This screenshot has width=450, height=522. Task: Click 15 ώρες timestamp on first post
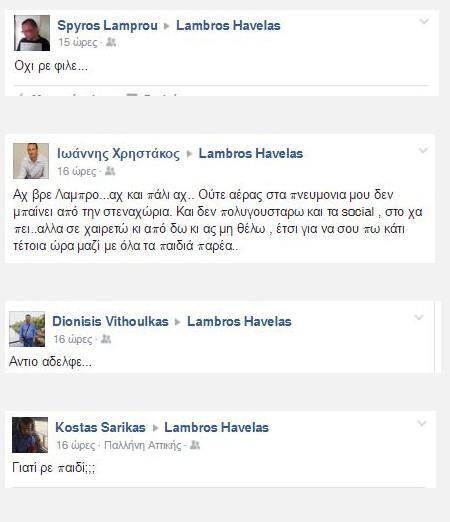[x=78, y=42]
